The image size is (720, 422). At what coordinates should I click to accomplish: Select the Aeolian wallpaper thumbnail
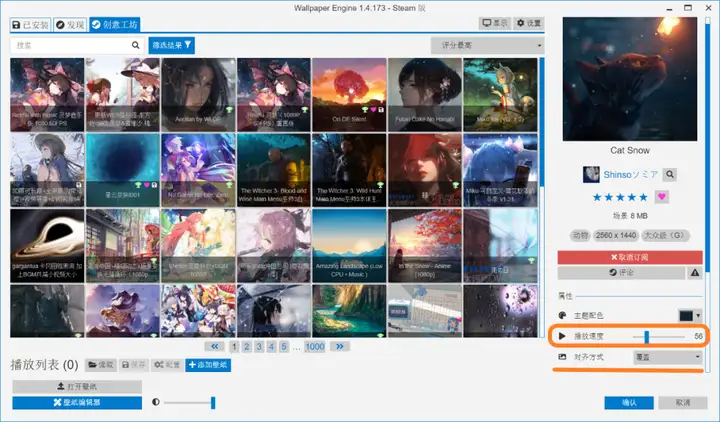pyautogui.click(x=198, y=95)
